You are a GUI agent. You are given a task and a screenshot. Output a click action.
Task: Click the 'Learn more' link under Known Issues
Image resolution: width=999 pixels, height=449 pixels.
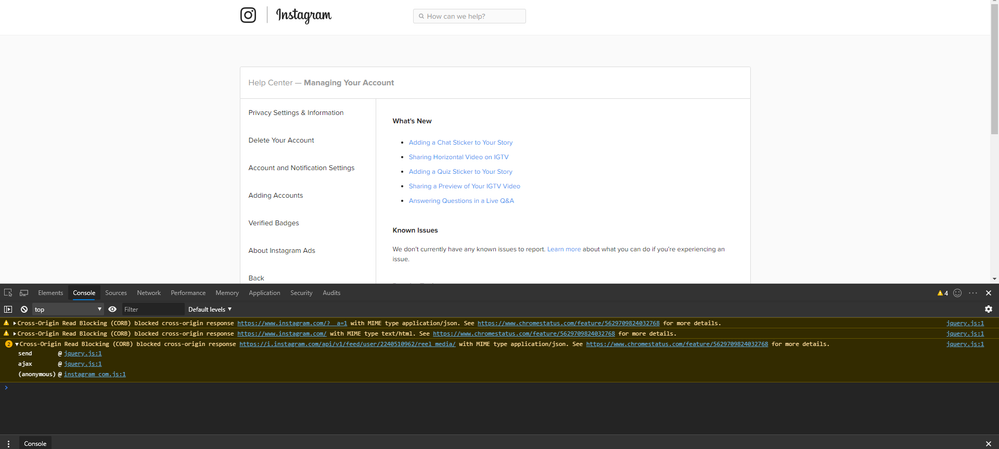coord(564,249)
